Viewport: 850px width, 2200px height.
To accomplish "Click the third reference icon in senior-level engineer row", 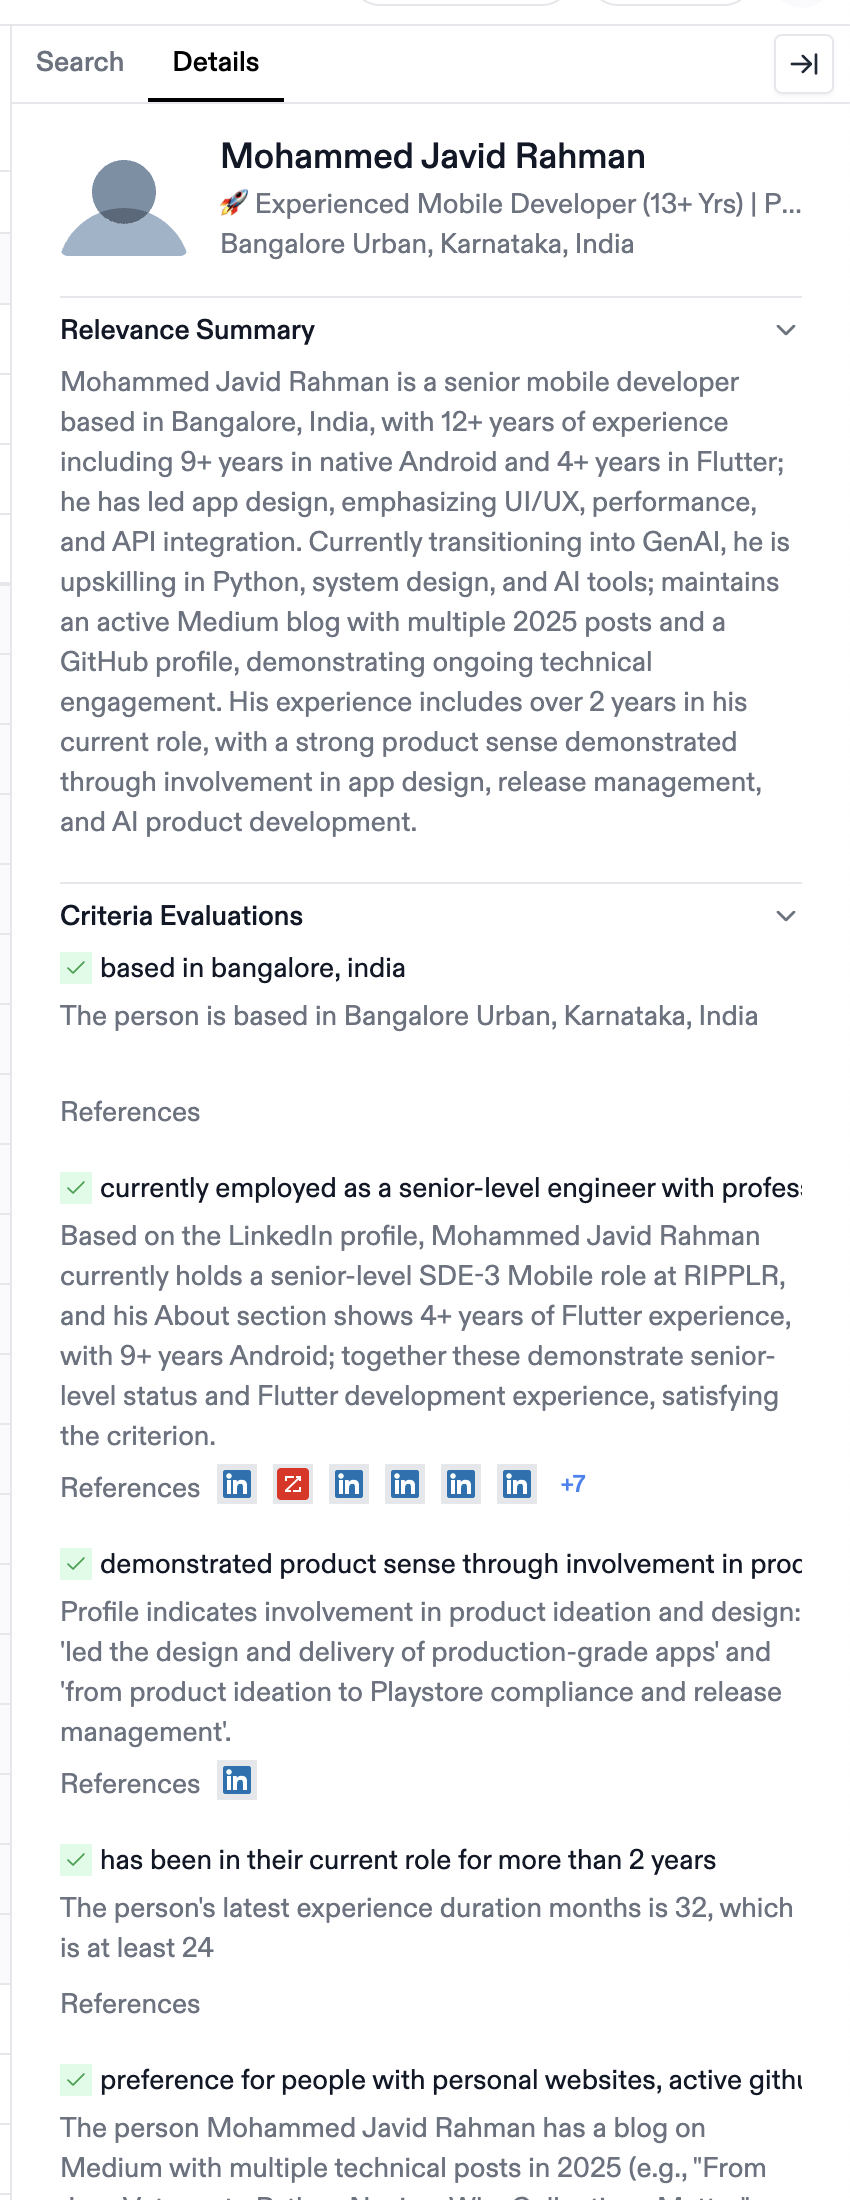I will tap(349, 1485).
